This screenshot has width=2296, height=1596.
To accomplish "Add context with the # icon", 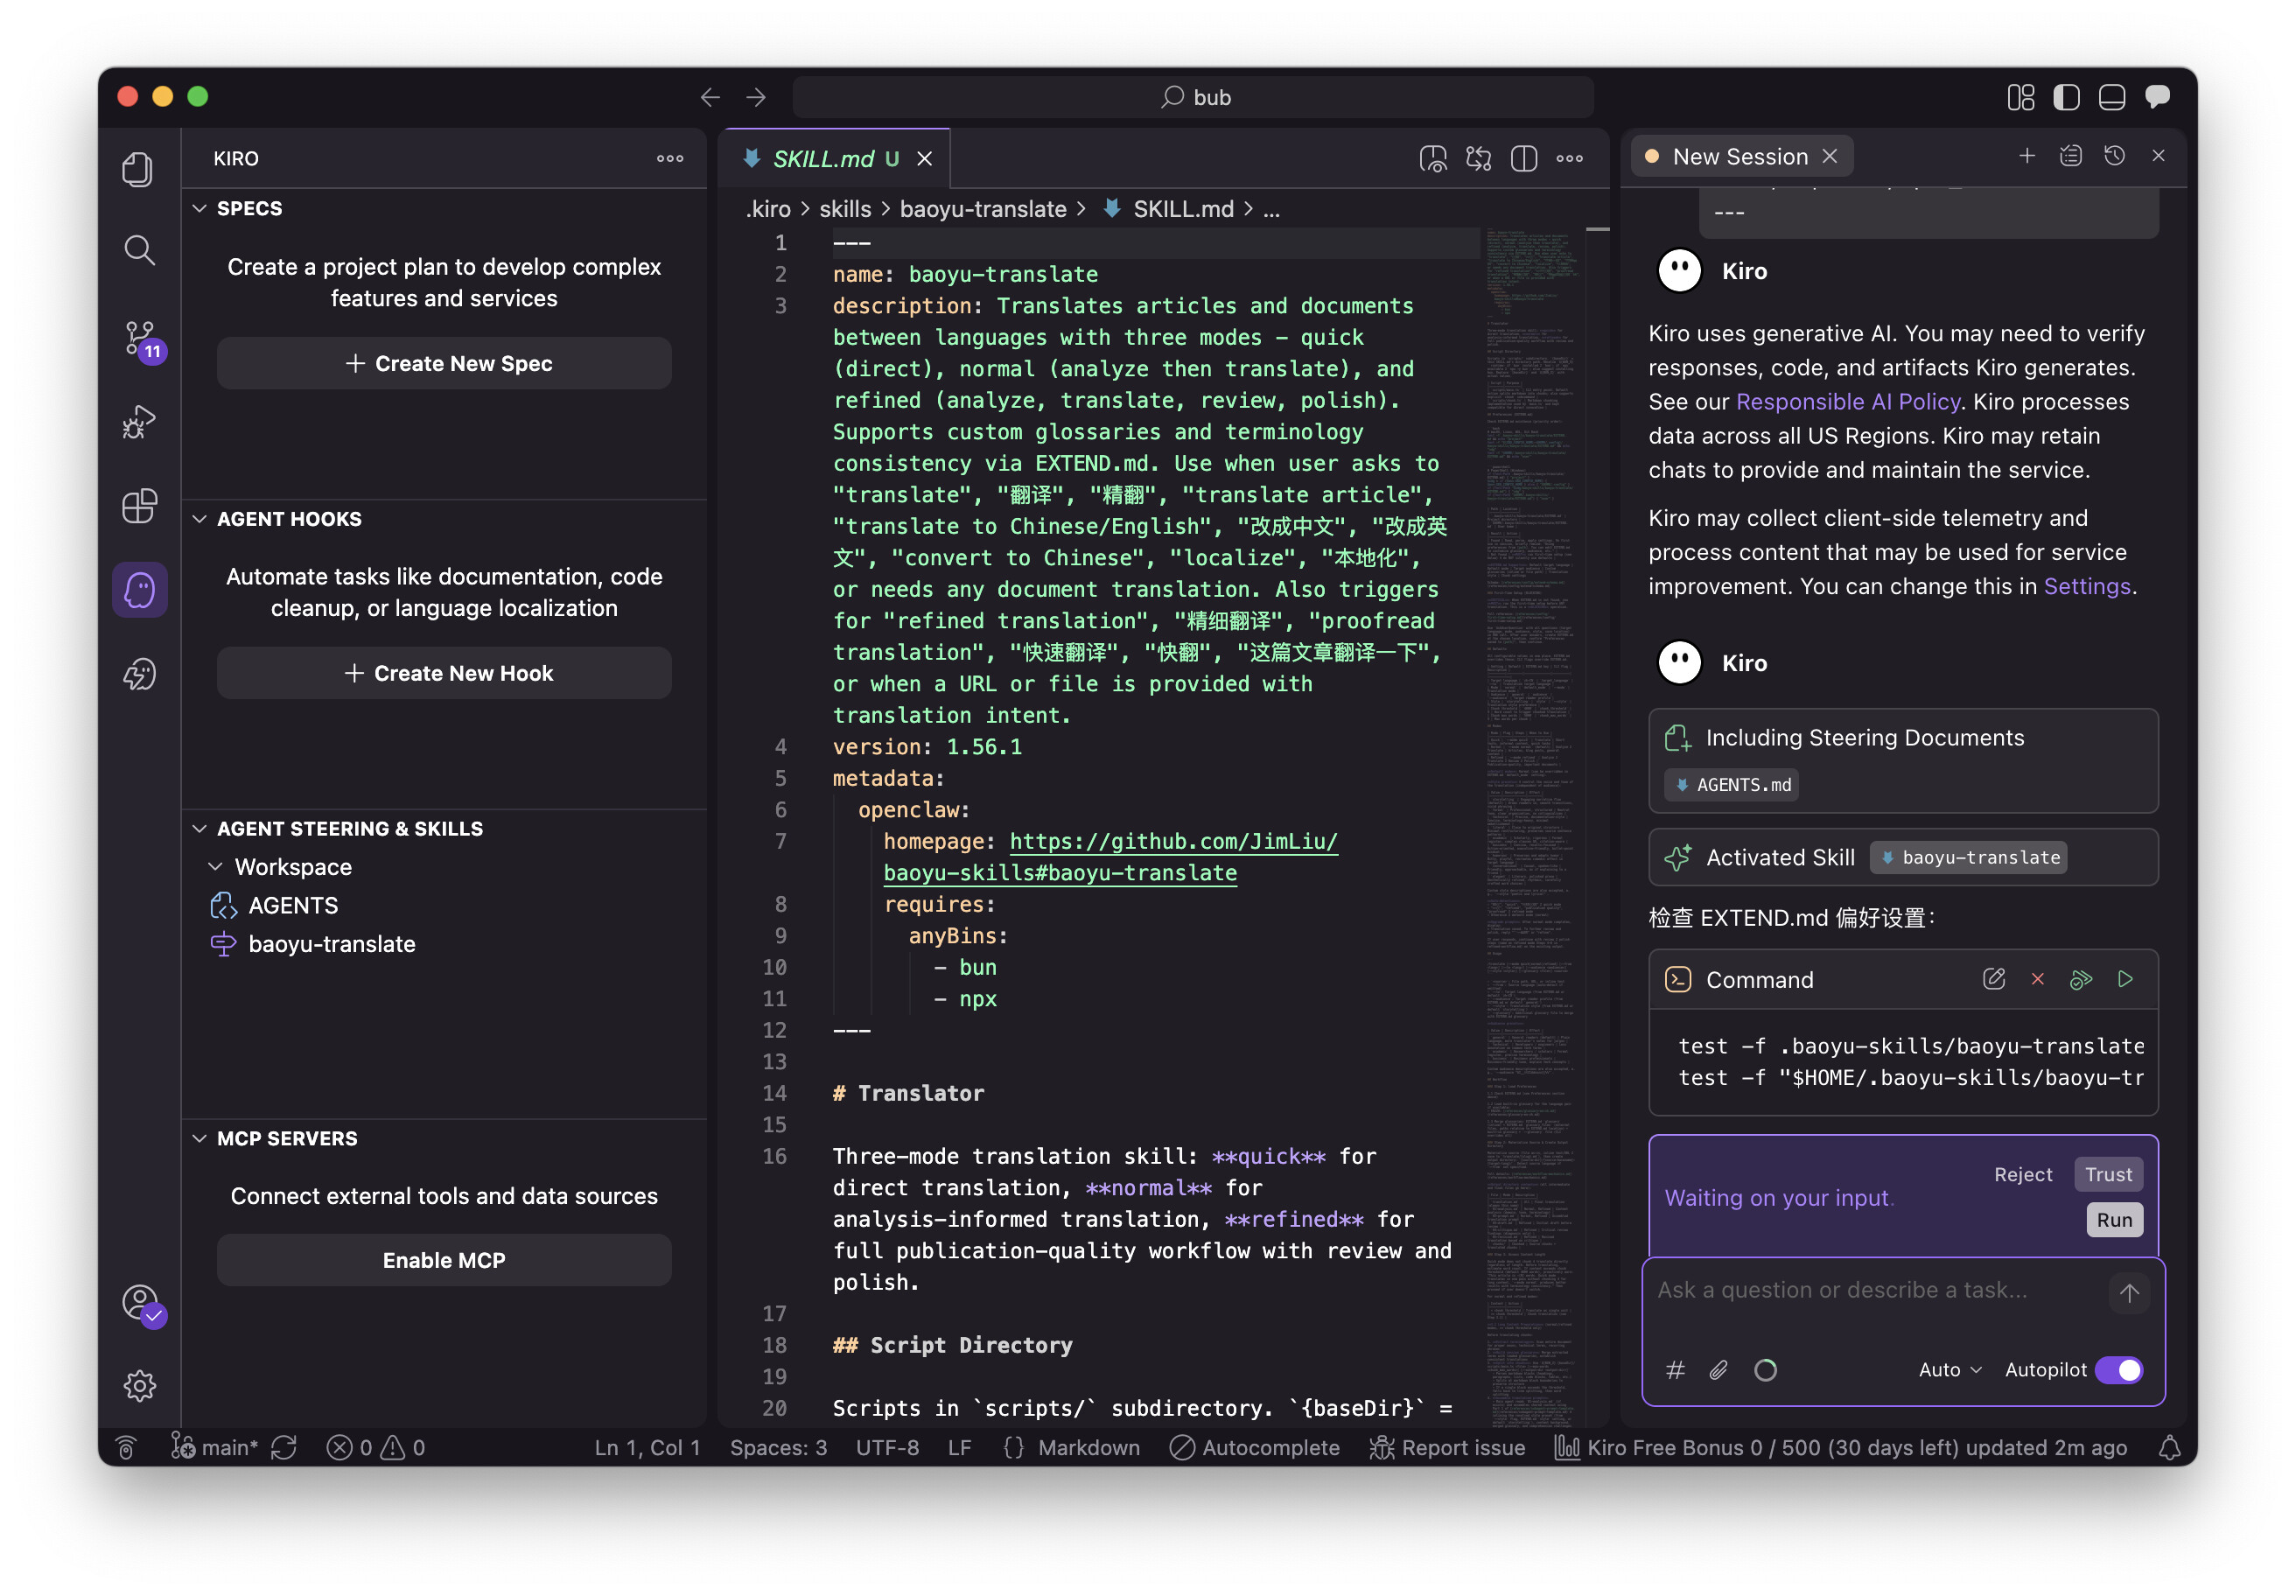I will coord(1676,1370).
